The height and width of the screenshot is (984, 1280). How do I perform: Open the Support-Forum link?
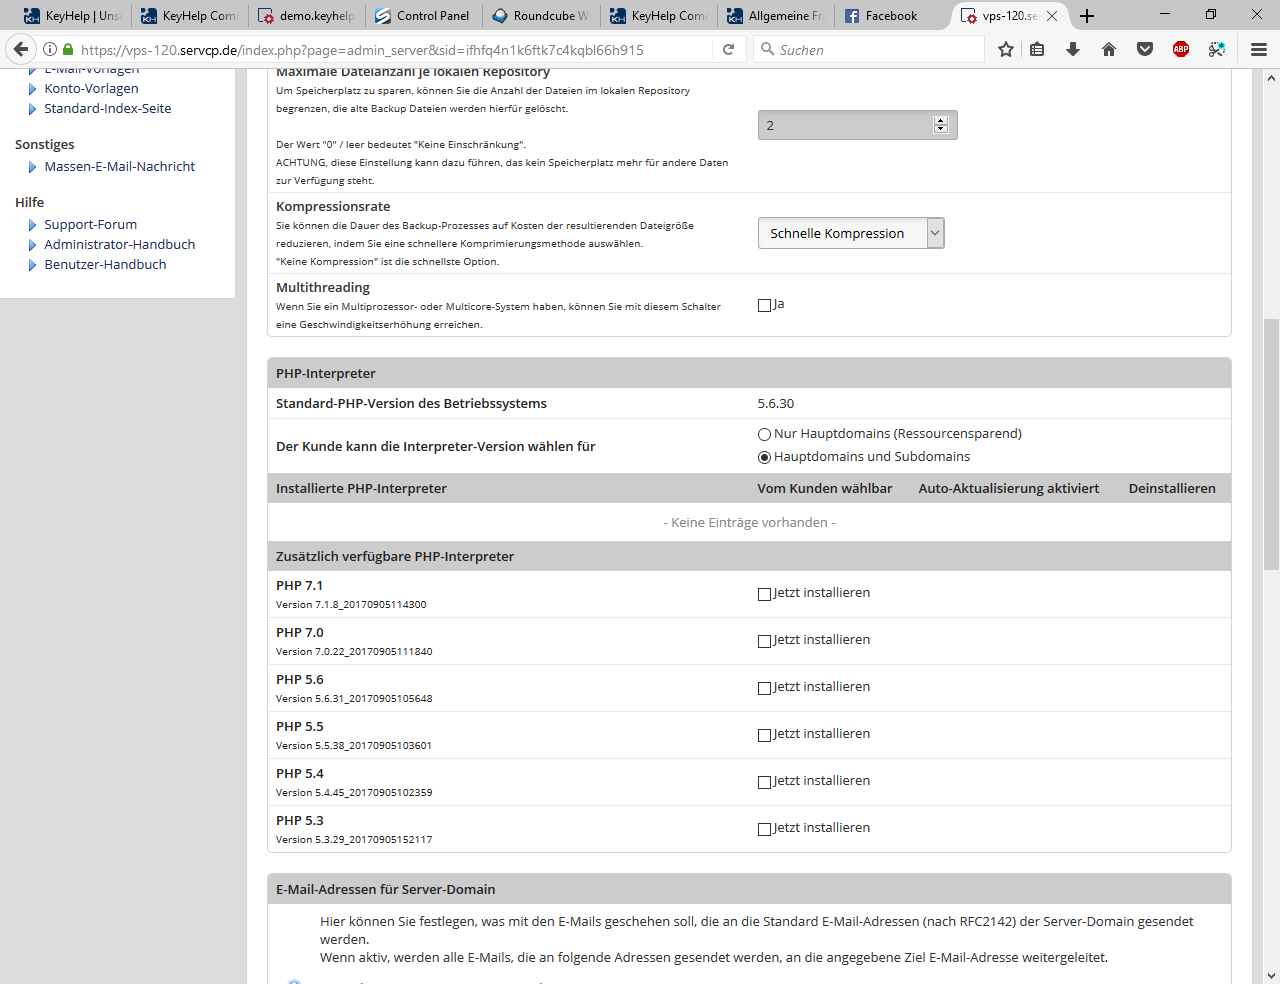90,225
